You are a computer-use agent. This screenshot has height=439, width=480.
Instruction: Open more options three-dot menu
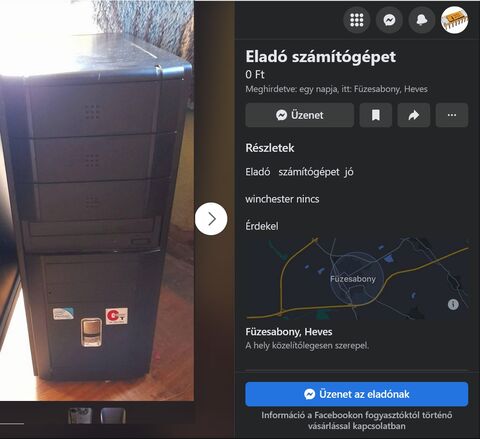pyautogui.click(x=452, y=115)
